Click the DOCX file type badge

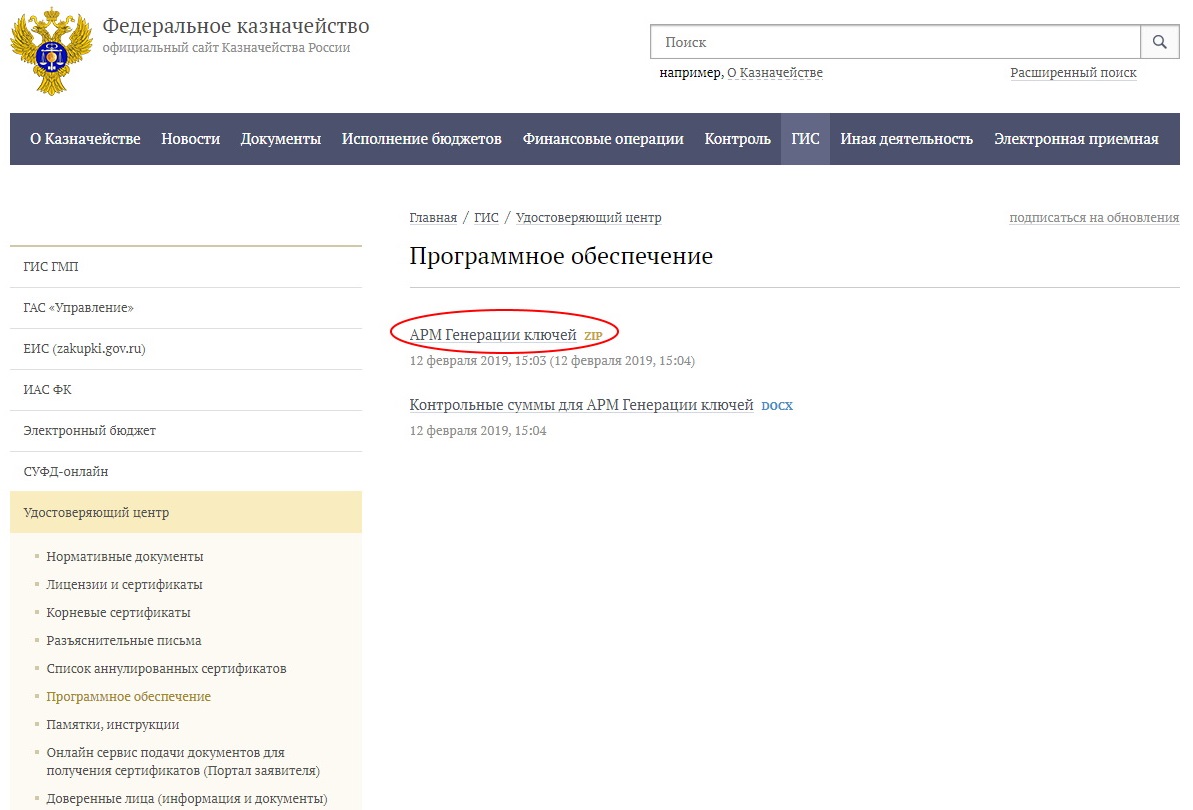point(777,406)
